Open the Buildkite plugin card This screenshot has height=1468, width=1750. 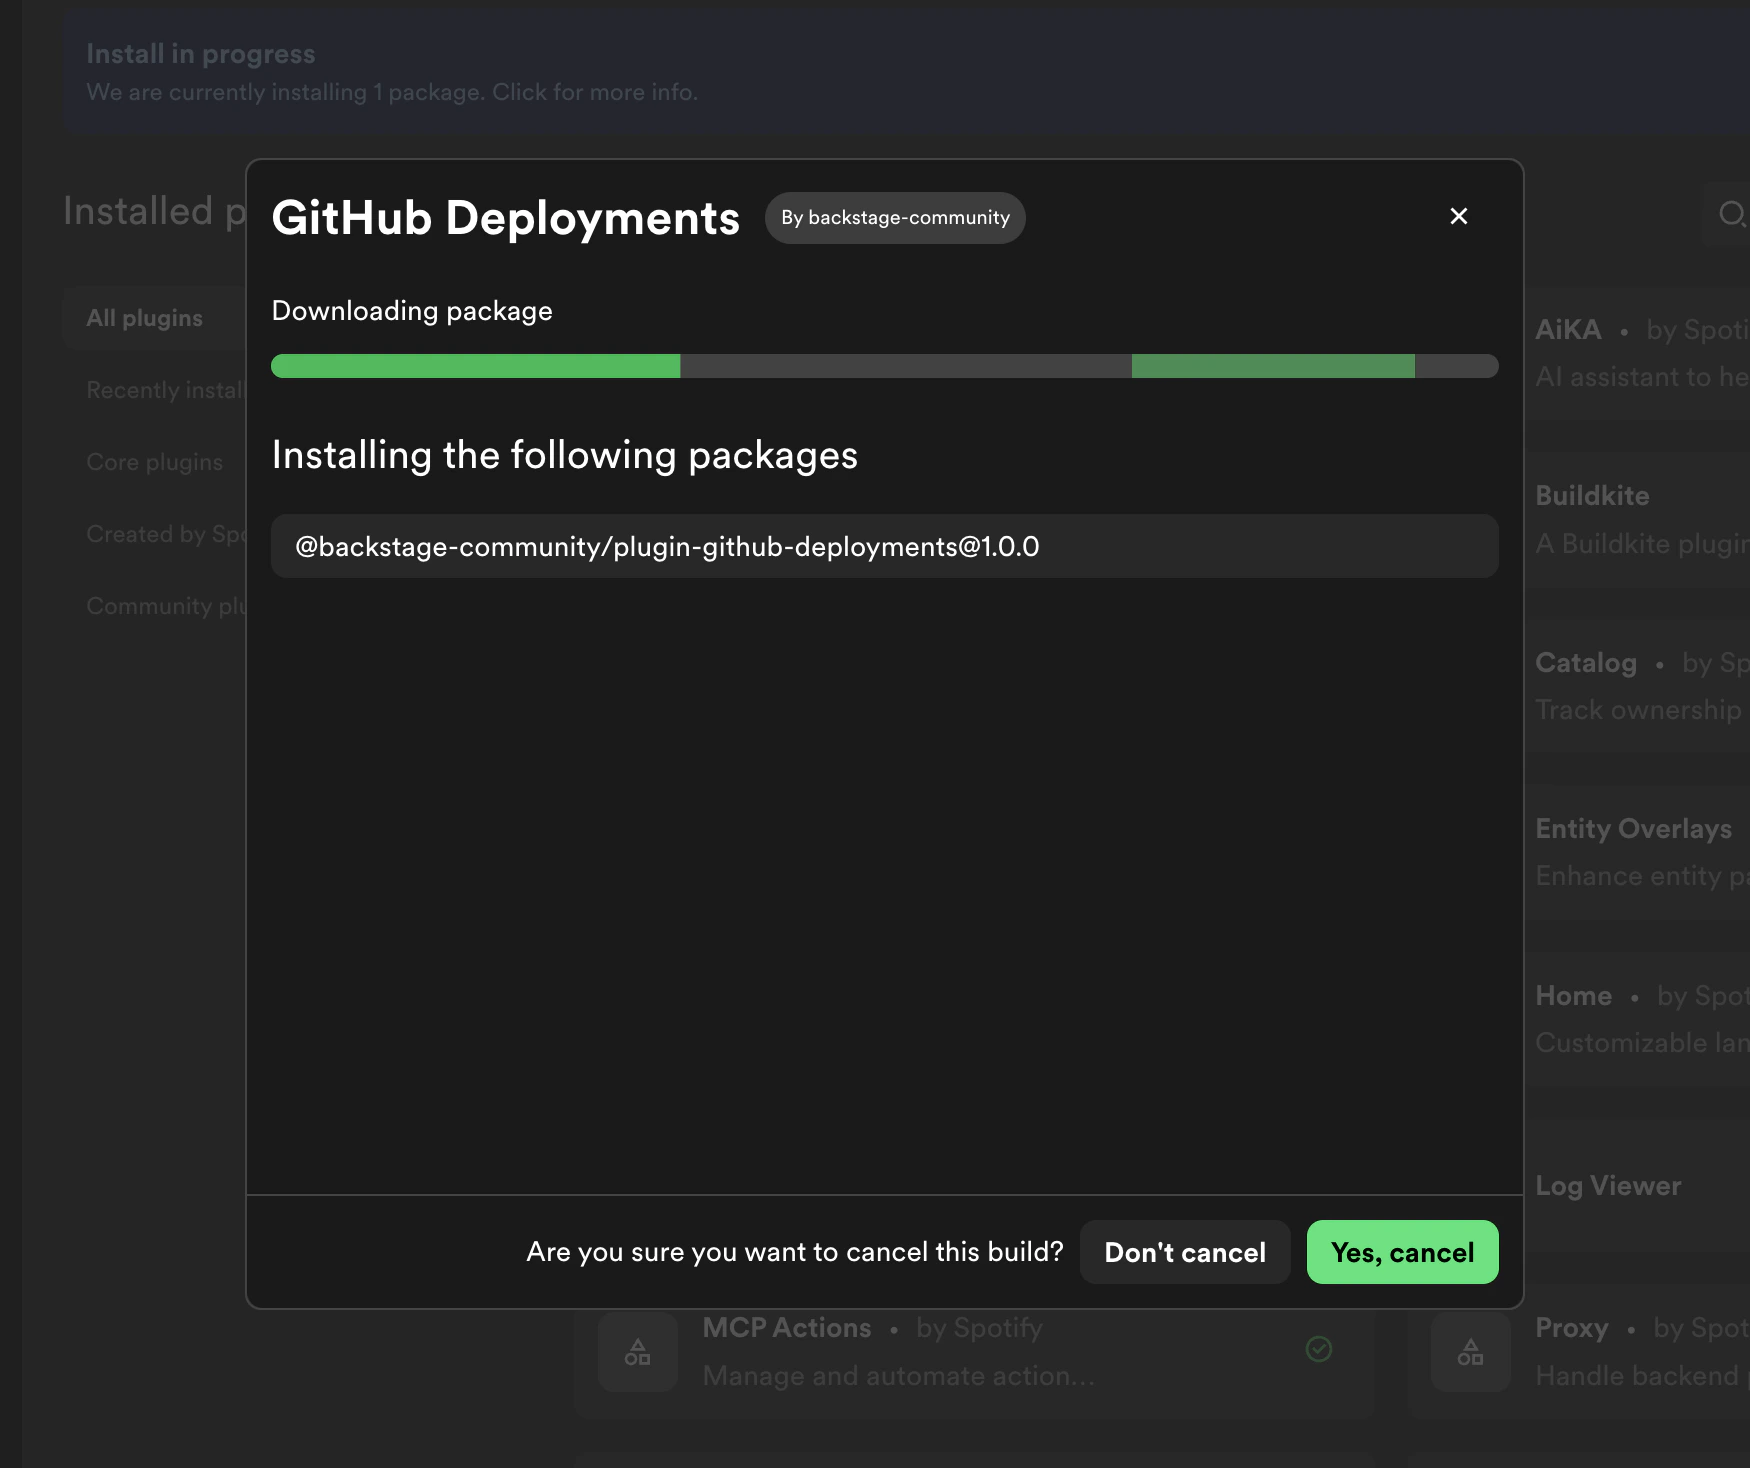click(1637, 519)
